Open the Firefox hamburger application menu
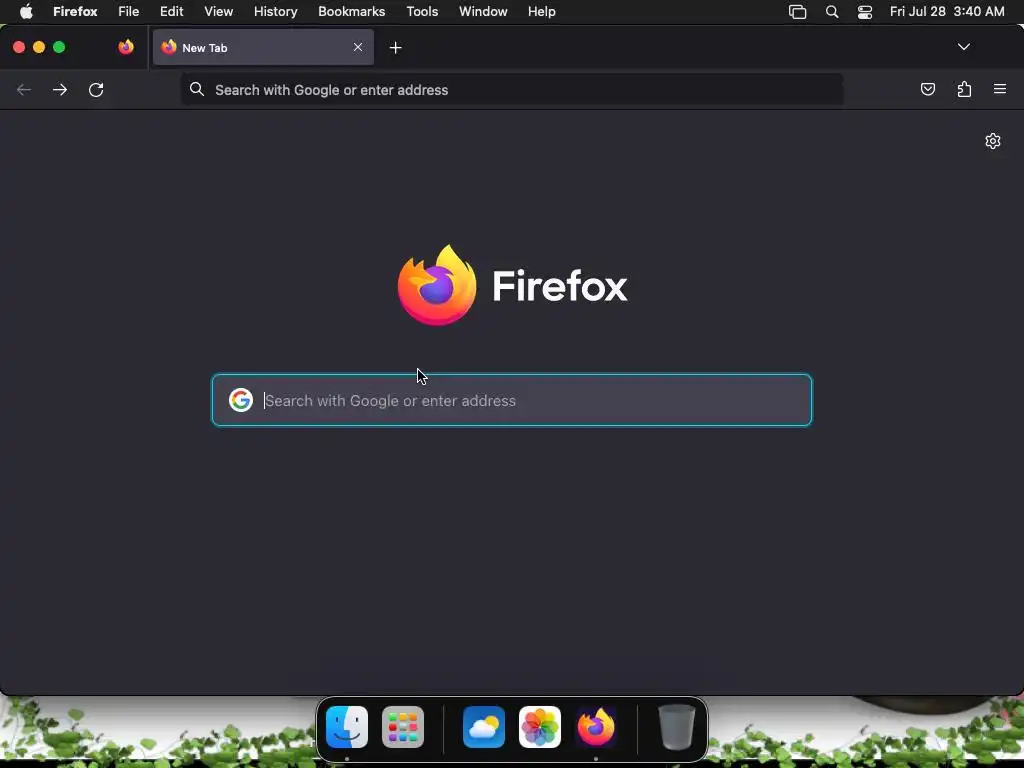Image resolution: width=1024 pixels, height=768 pixels. 1000,89
